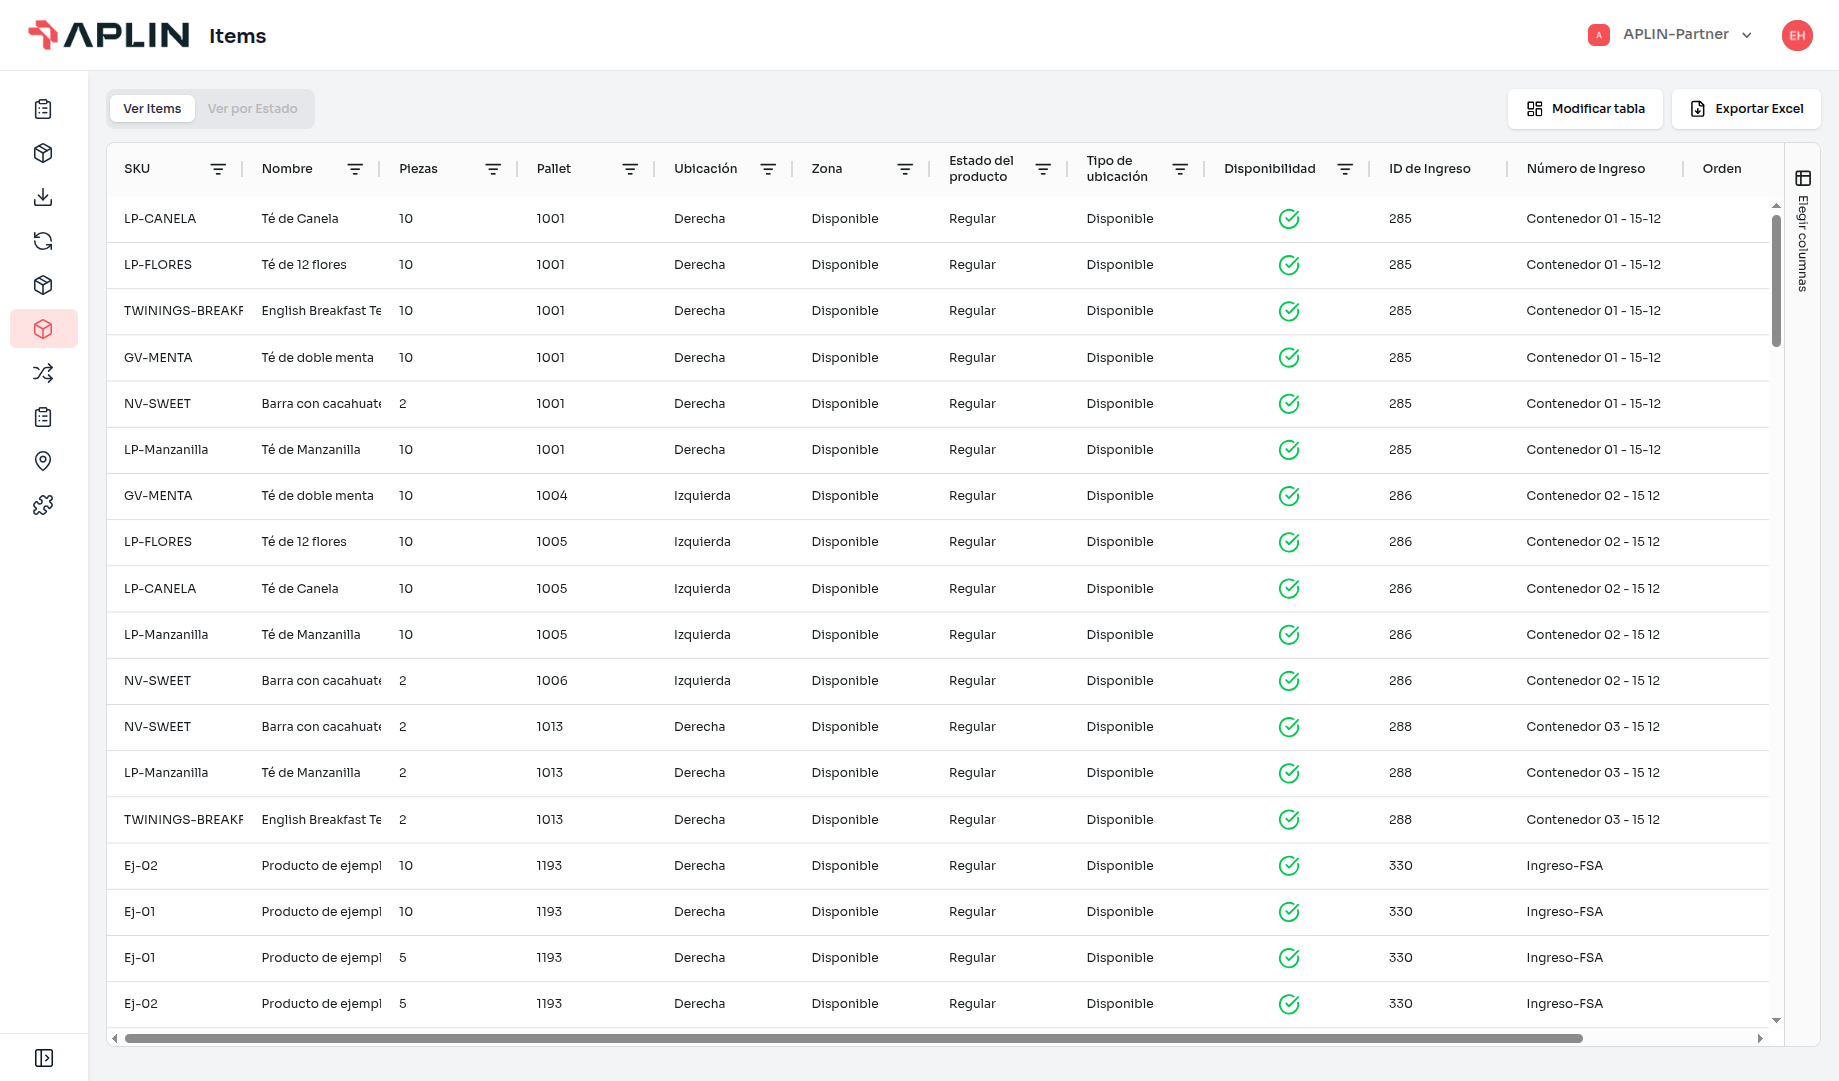Switch to the Ver por Estado tab
This screenshot has height=1081, width=1839.
click(x=253, y=109)
